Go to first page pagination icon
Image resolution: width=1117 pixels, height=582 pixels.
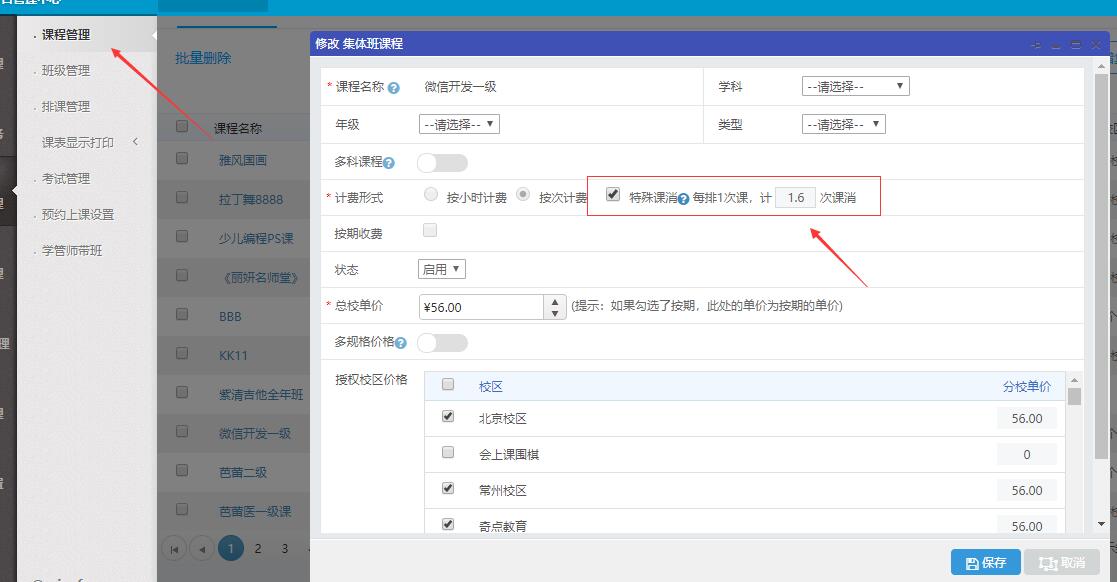[x=175, y=549]
